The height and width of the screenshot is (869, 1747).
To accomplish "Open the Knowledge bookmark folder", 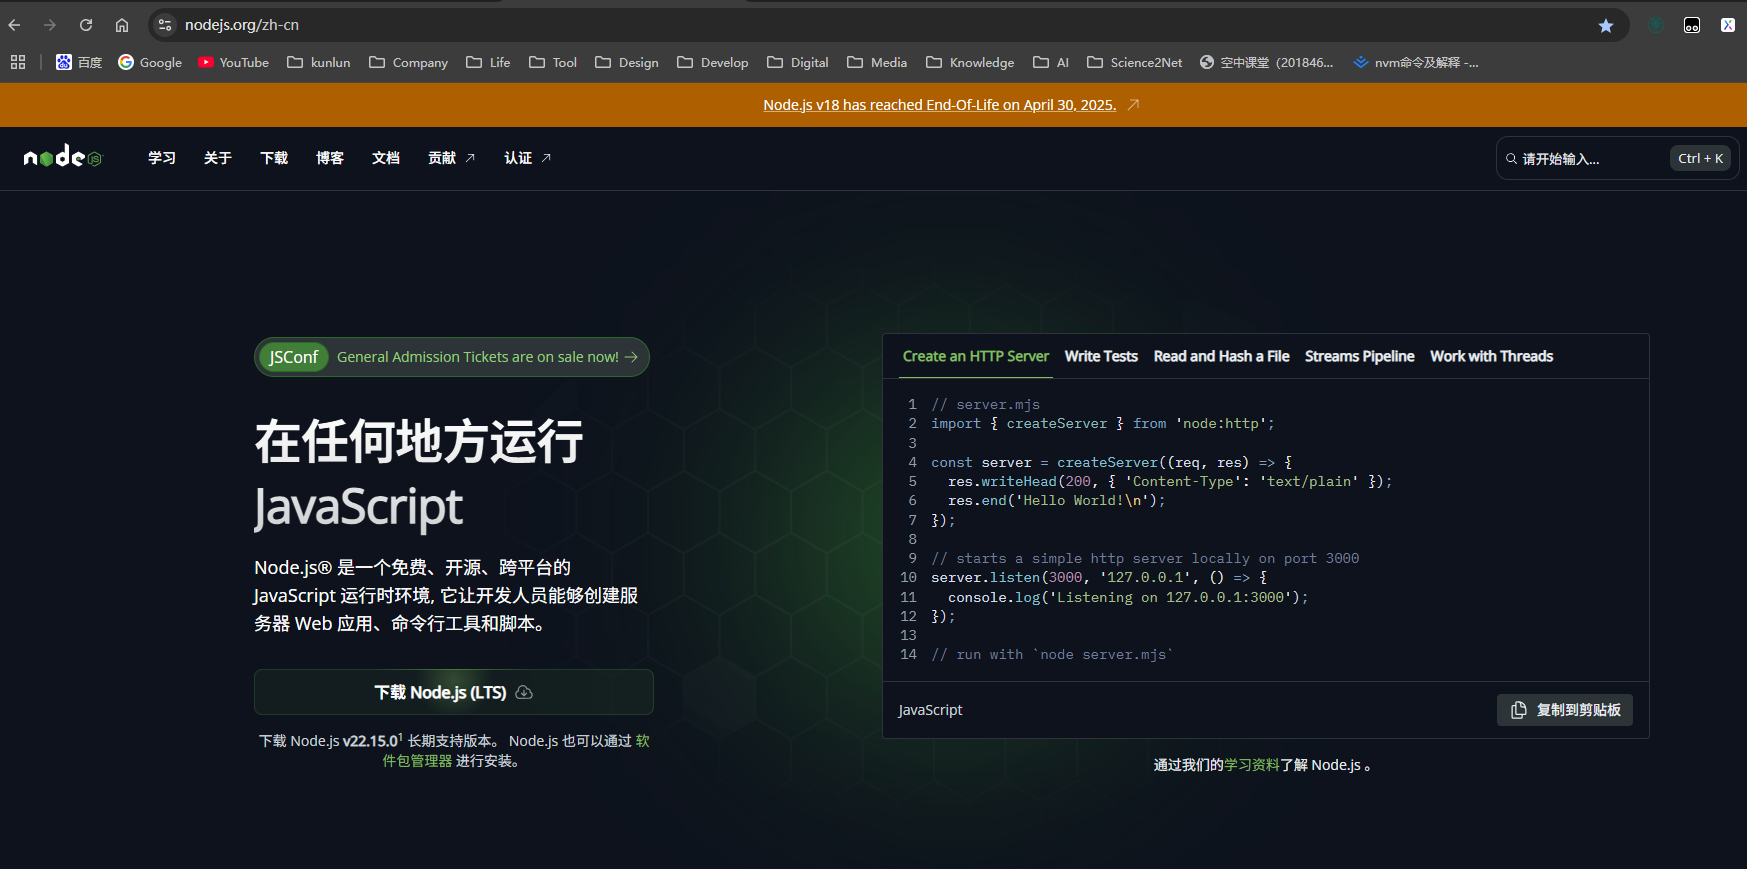I will (970, 62).
